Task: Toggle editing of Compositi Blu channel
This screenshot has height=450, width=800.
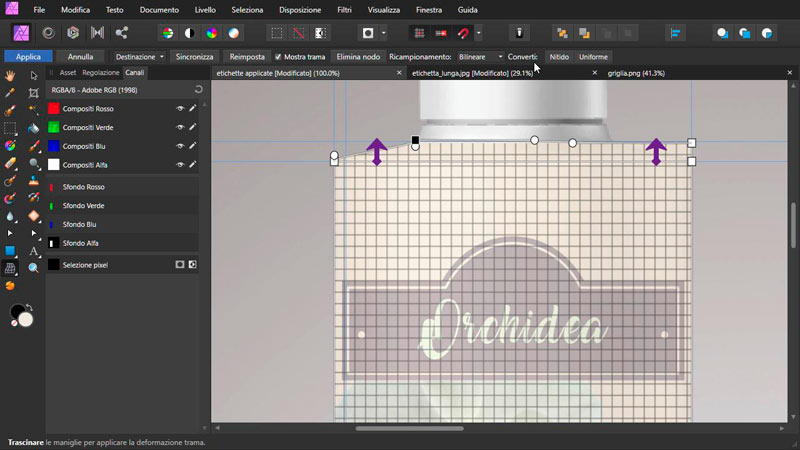Action: pyautogui.click(x=192, y=145)
